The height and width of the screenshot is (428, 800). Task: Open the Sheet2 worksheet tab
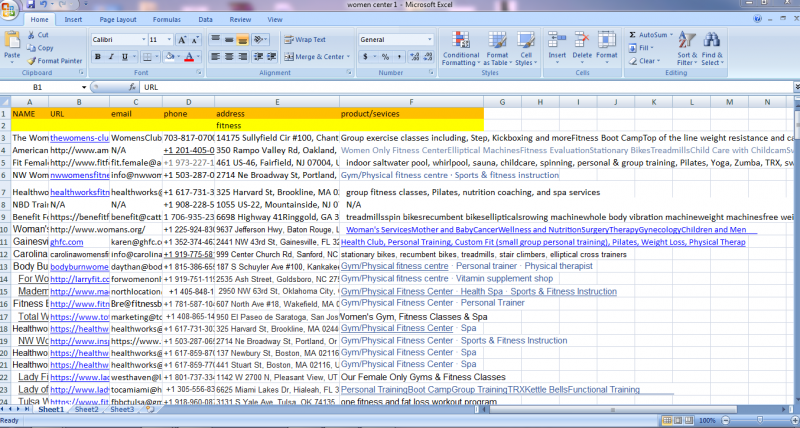(87, 409)
